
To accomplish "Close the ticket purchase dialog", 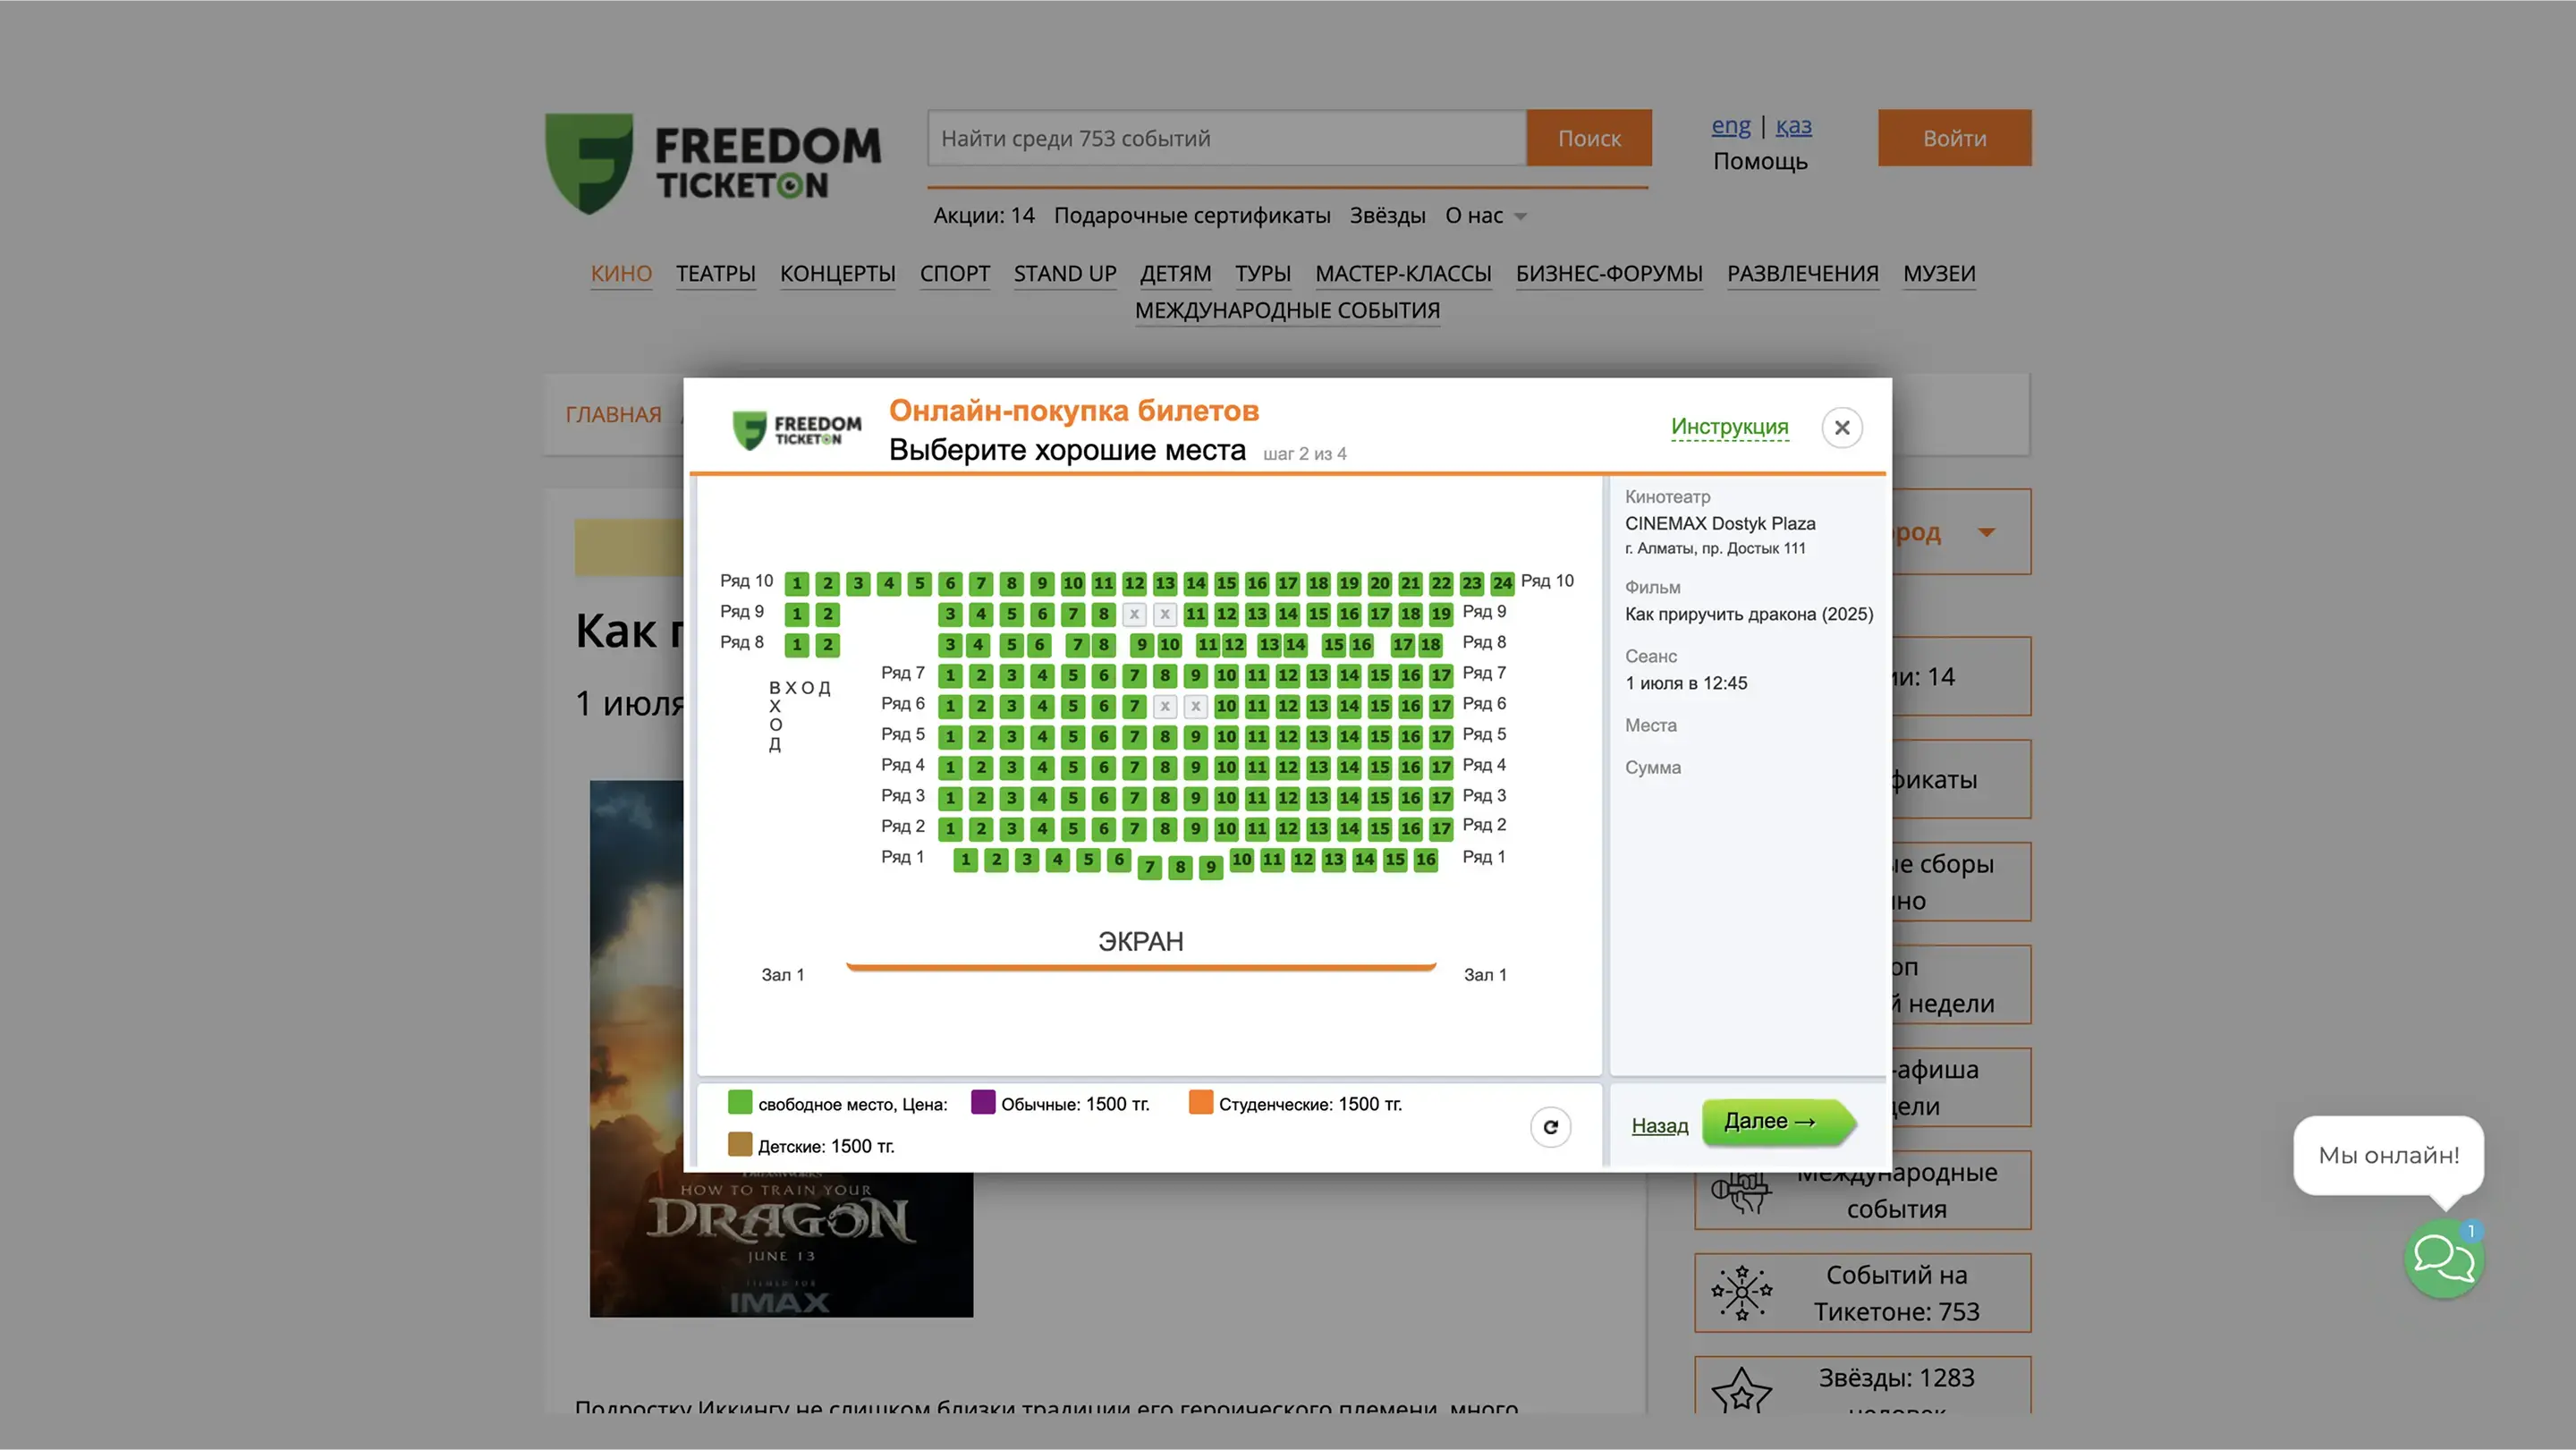I will pyautogui.click(x=1841, y=428).
